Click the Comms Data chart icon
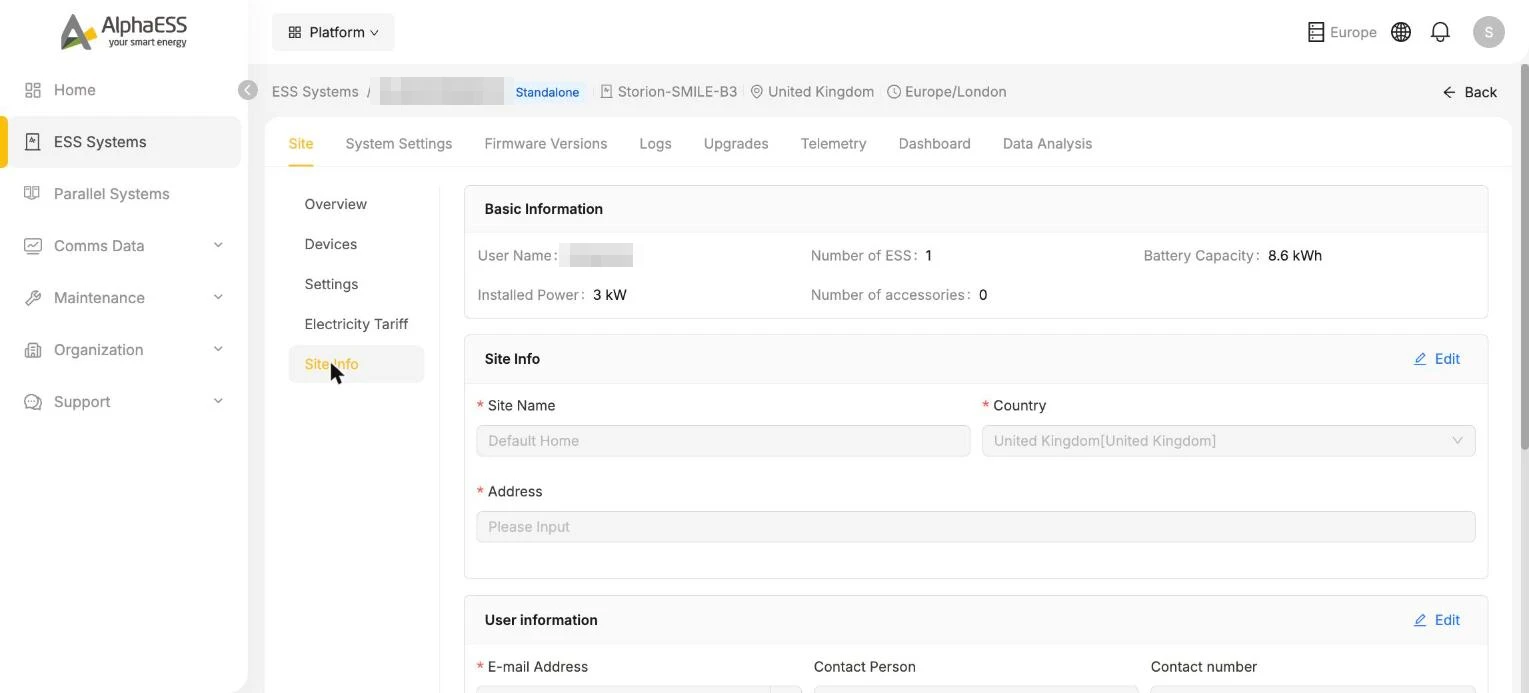Viewport: 1529px width, 693px height. (x=33, y=246)
